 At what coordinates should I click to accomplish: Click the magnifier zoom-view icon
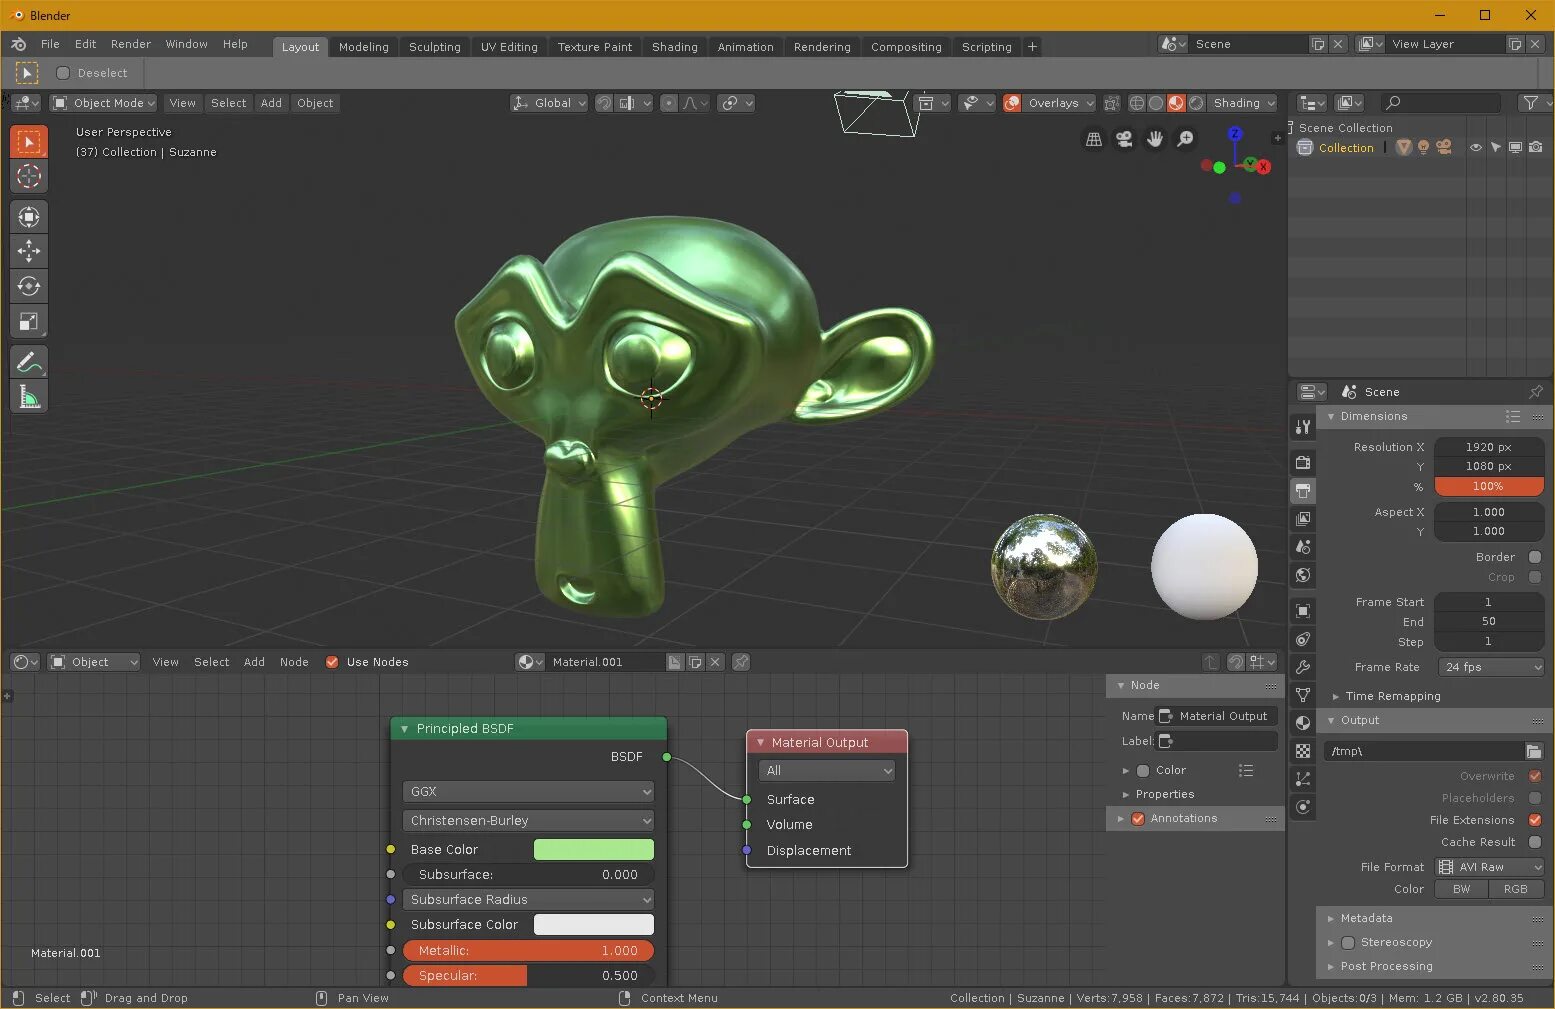pyautogui.click(x=1185, y=140)
